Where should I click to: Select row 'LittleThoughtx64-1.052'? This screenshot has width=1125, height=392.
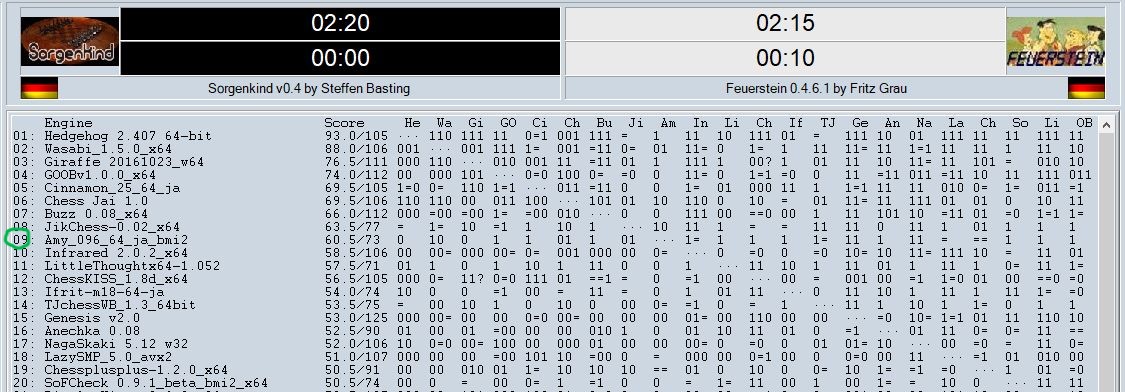[552, 266]
